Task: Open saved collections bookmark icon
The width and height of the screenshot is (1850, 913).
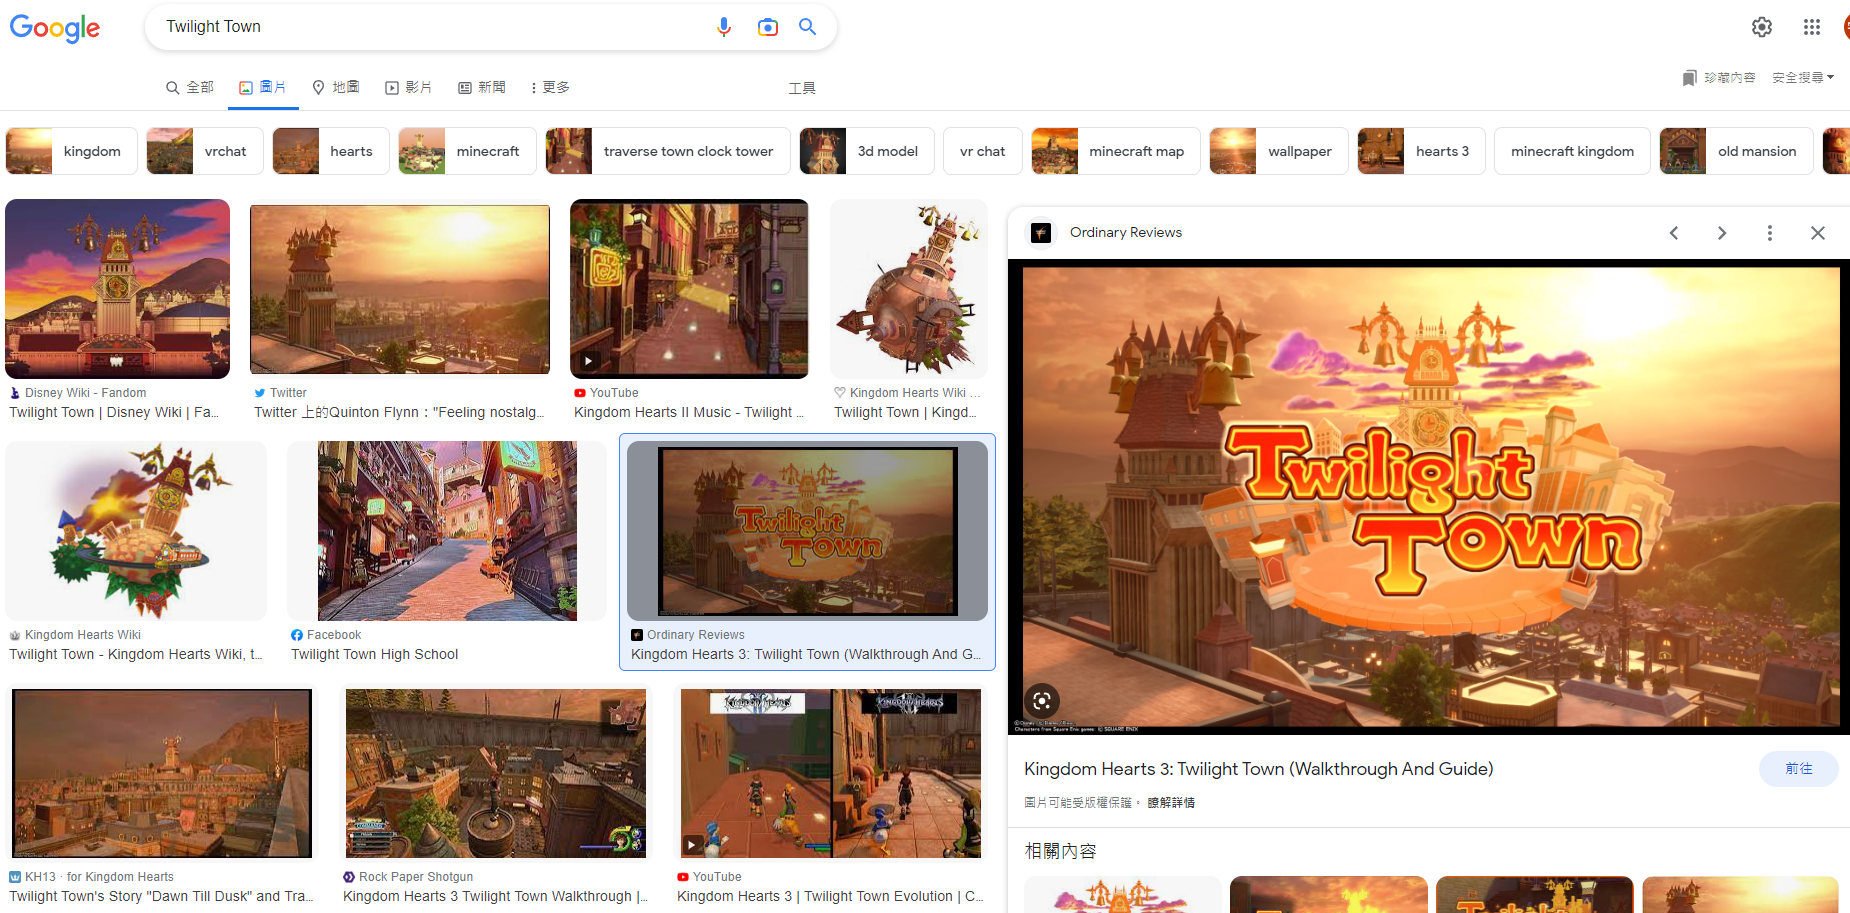Action: tap(1689, 78)
